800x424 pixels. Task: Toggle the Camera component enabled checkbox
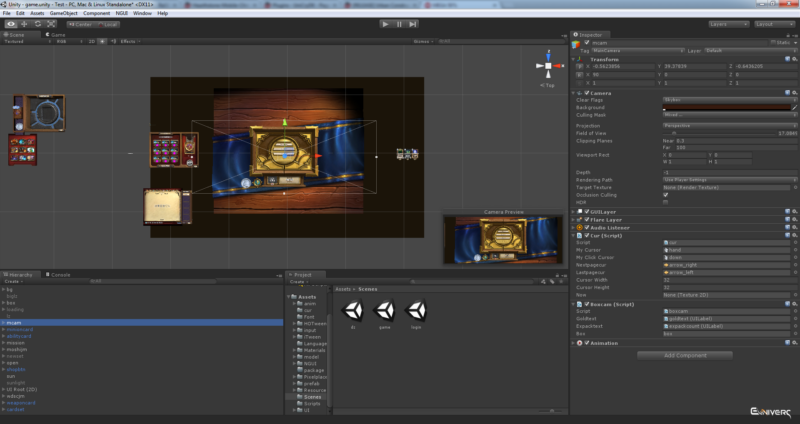(x=587, y=93)
